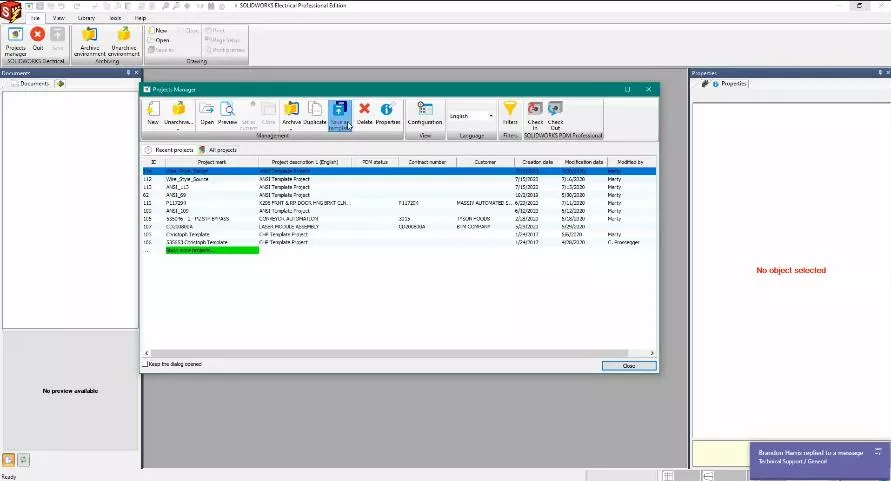Sort by Modified by column header
The width and height of the screenshot is (891, 481).
tap(631, 162)
